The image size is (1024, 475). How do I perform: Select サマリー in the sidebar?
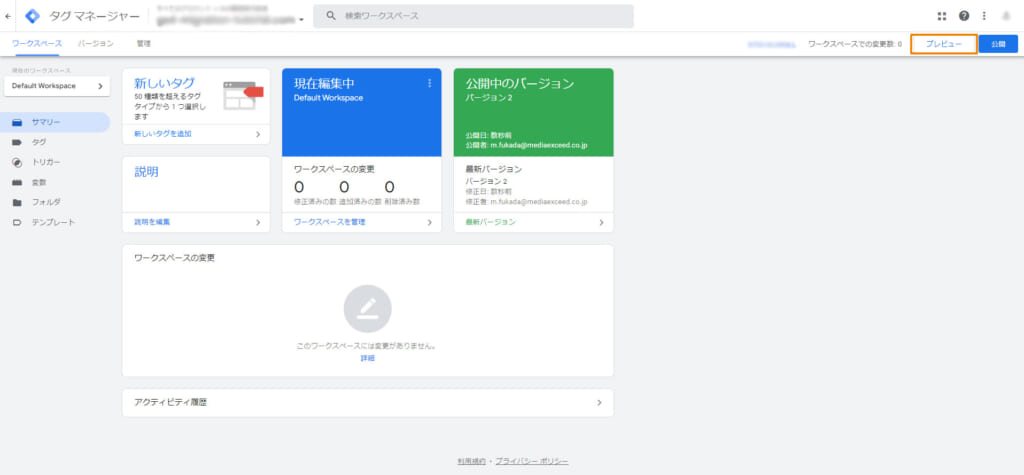(x=55, y=122)
